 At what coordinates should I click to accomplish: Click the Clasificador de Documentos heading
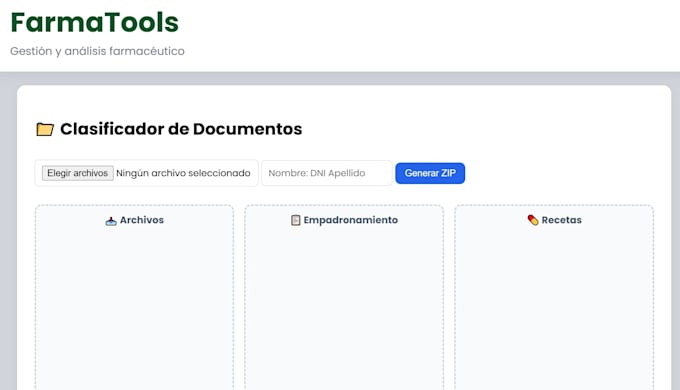tap(181, 129)
